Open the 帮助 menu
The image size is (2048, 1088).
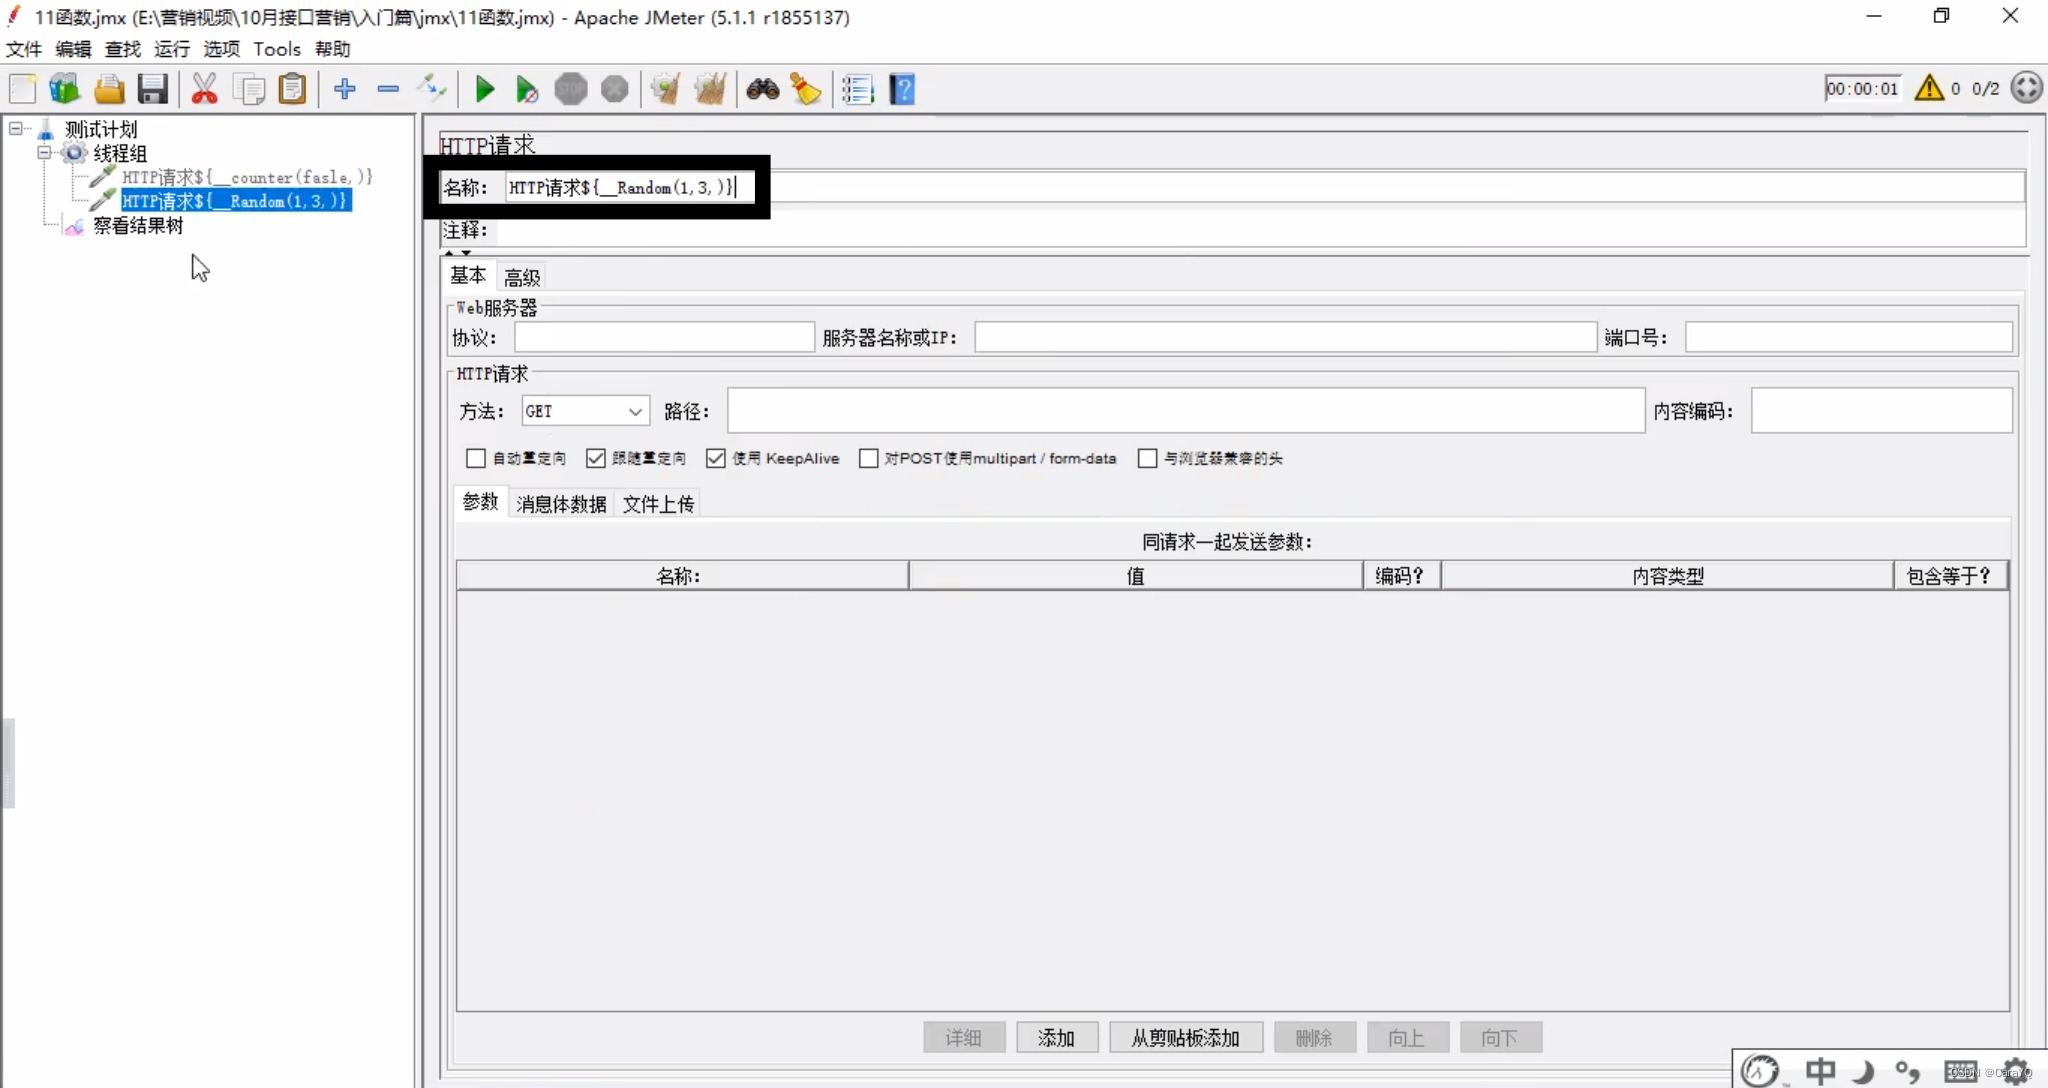332,49
